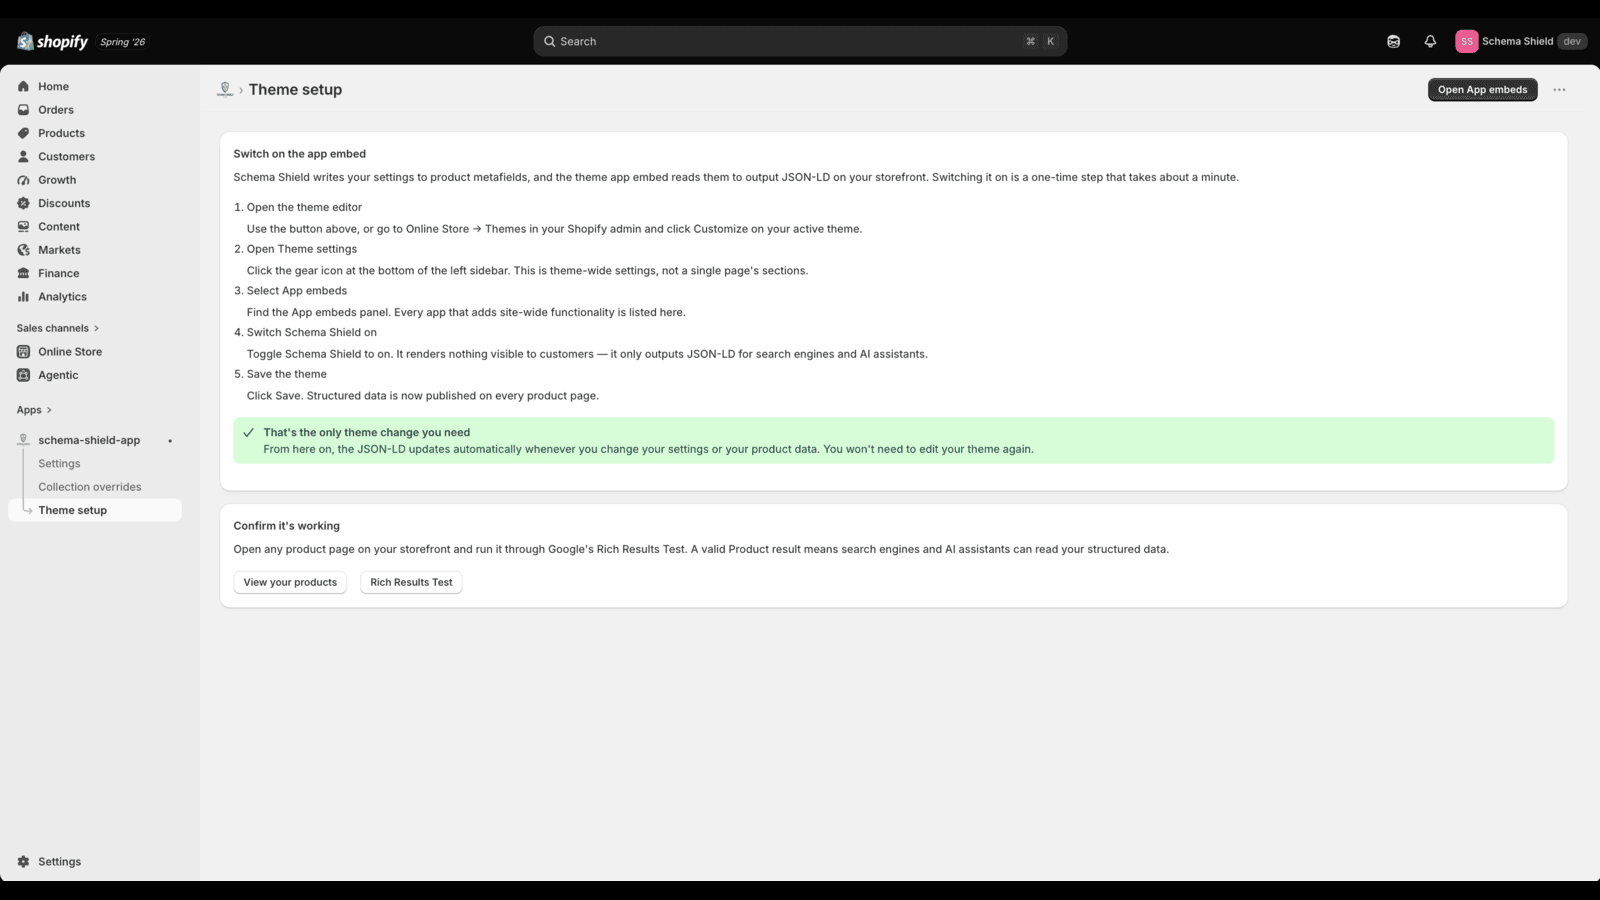
Task: Select the Content icon in the sidebar
Action: 23,227
